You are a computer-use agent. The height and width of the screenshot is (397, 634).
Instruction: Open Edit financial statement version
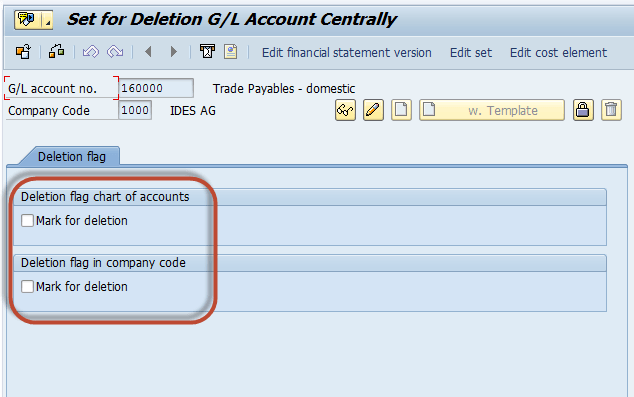(x=347, y=53)
